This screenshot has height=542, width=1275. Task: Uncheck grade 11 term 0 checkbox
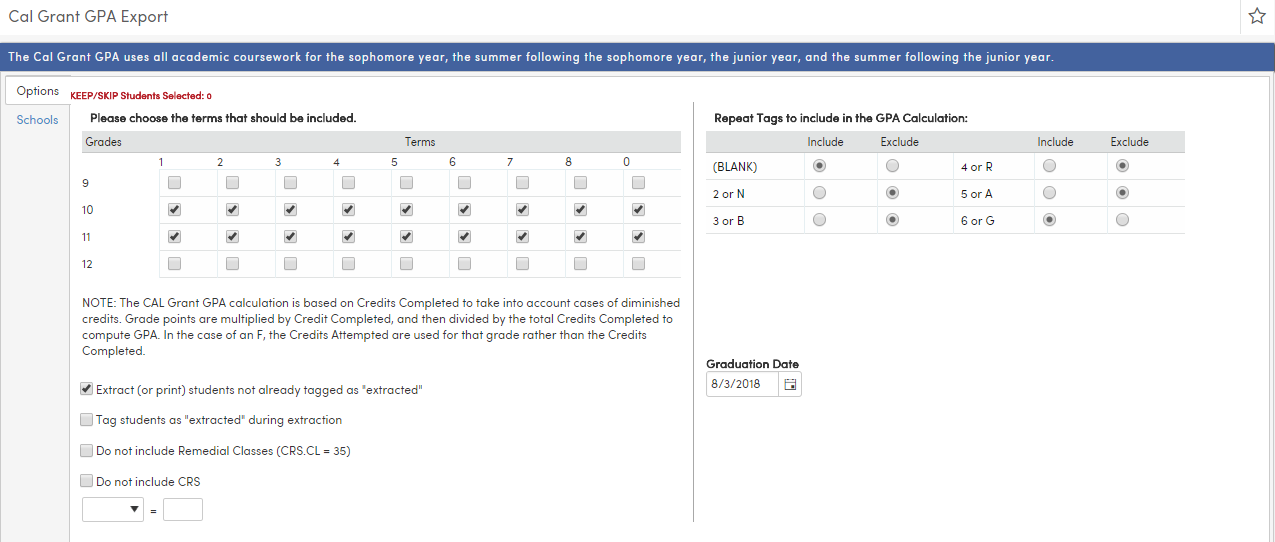(x=639, y=237)
